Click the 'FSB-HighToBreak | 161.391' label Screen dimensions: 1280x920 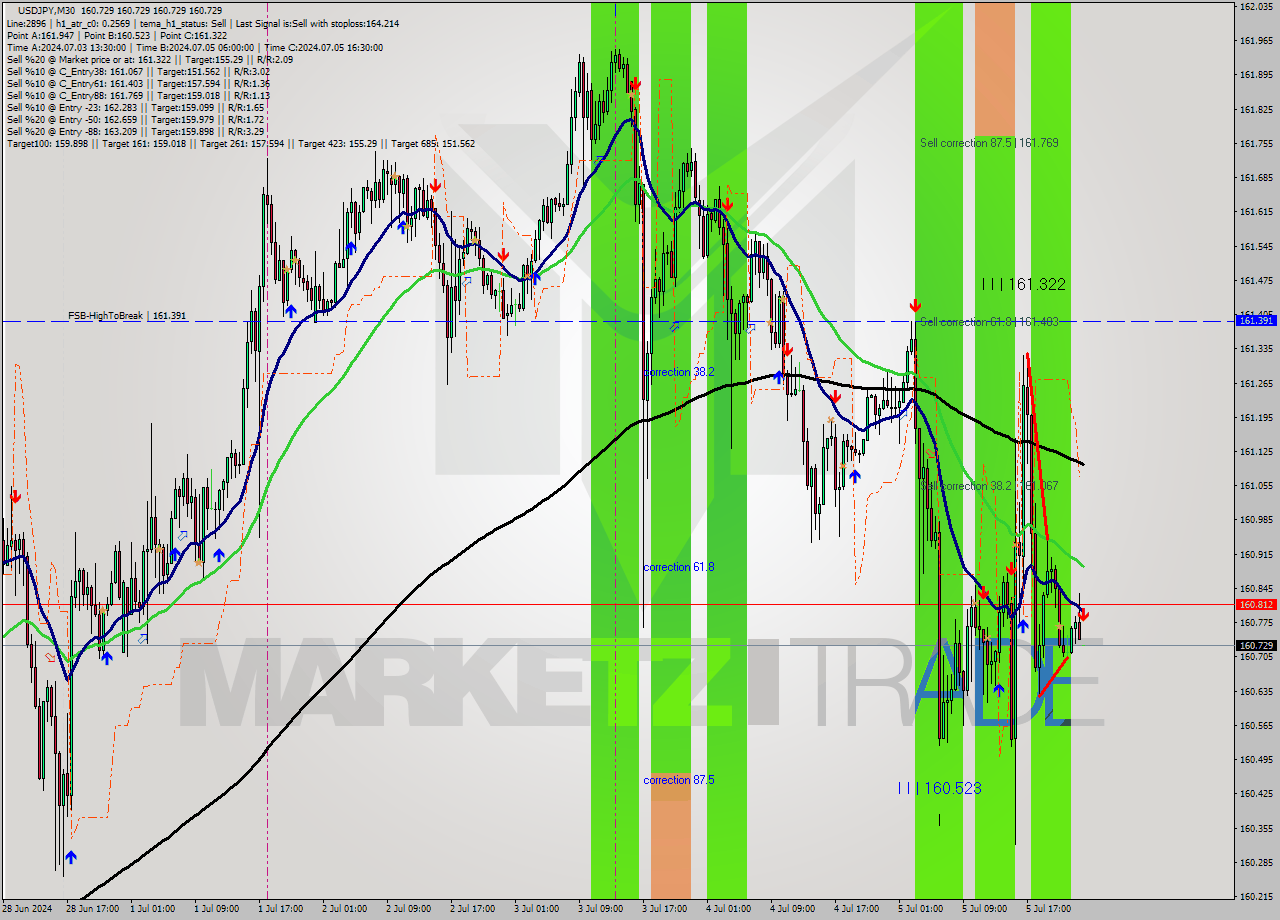point(127,316)
